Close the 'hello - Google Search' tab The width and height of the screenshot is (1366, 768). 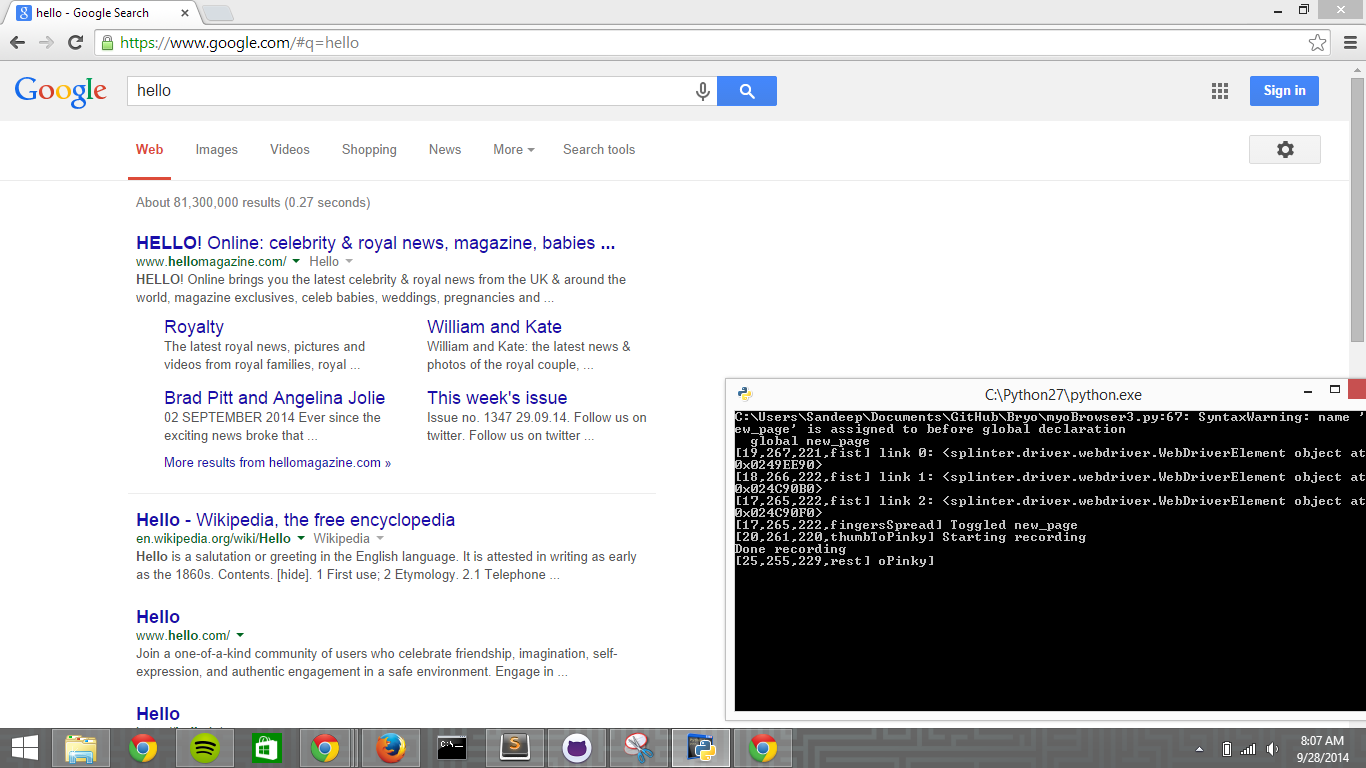pos(185,13)
